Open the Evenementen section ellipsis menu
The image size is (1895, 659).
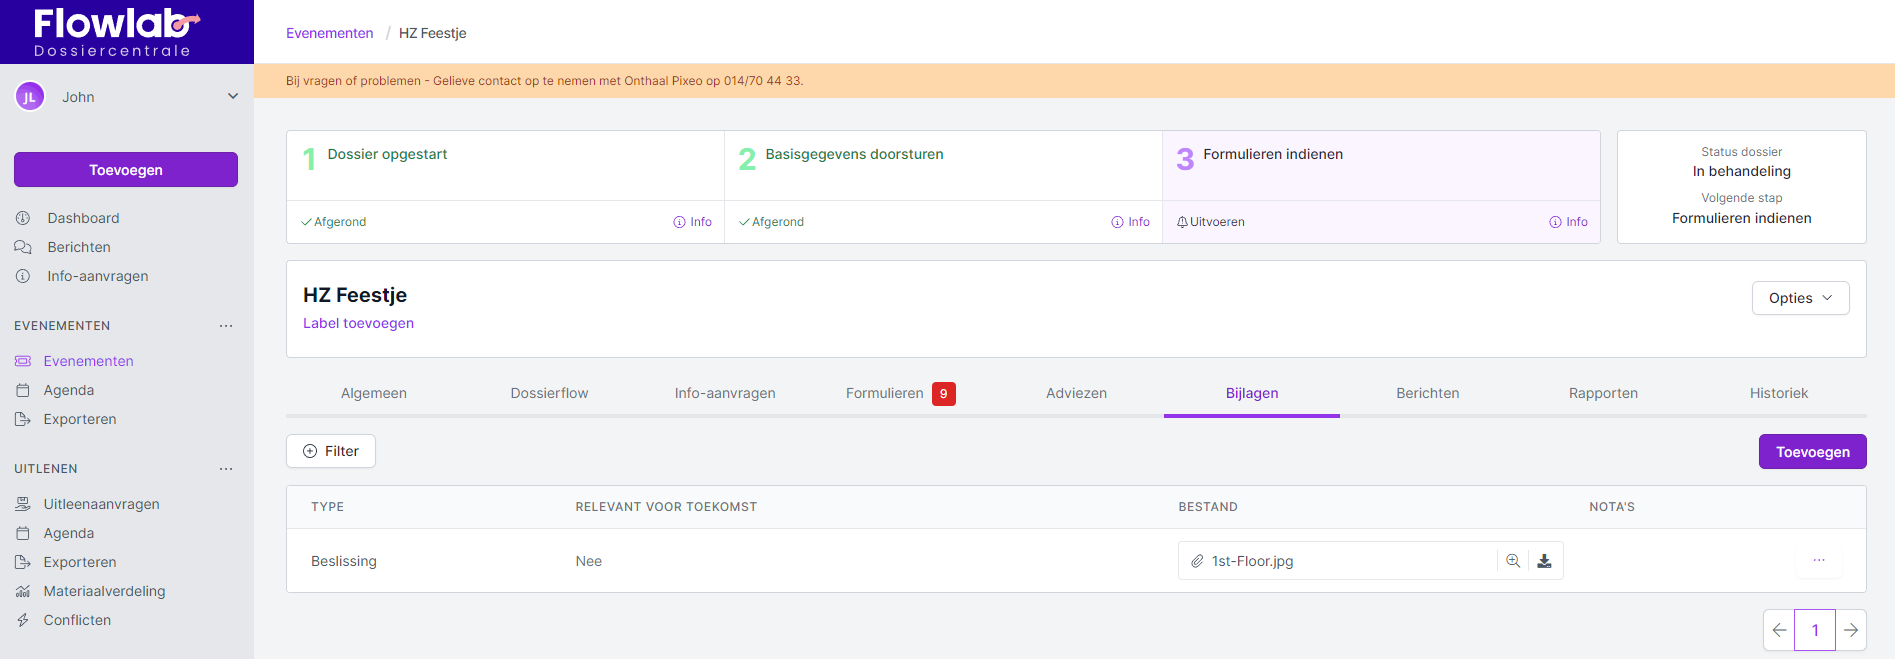click(x=226, y=326)
